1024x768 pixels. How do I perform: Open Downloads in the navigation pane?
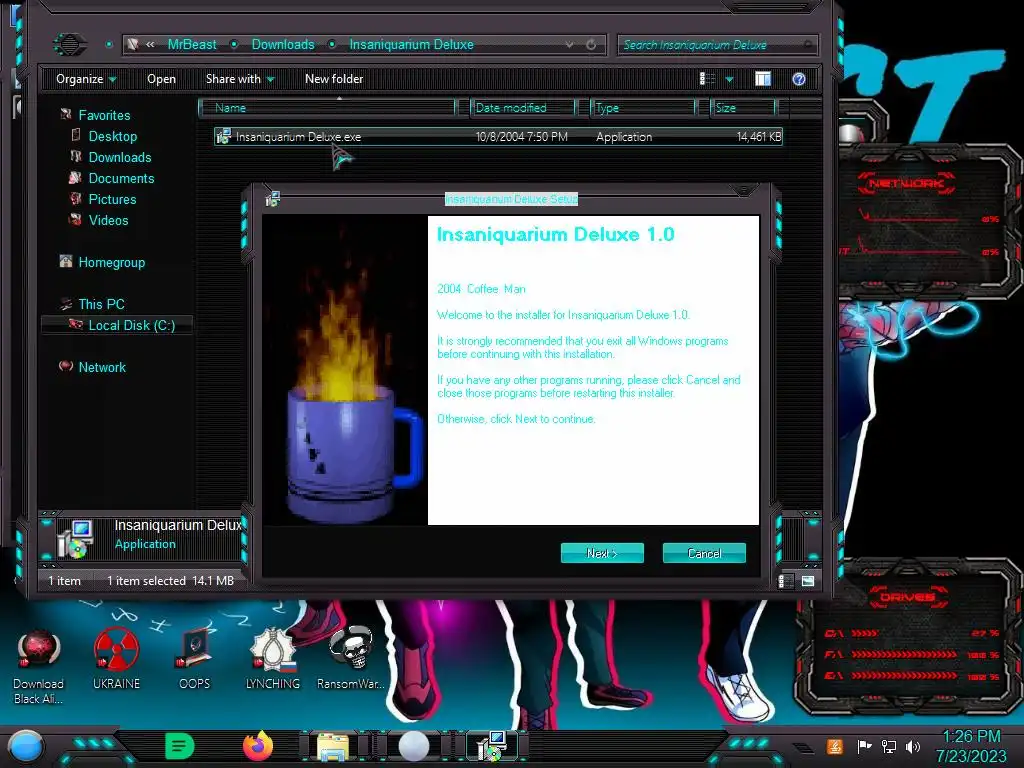pyautogui.click(x=120, y=157)
